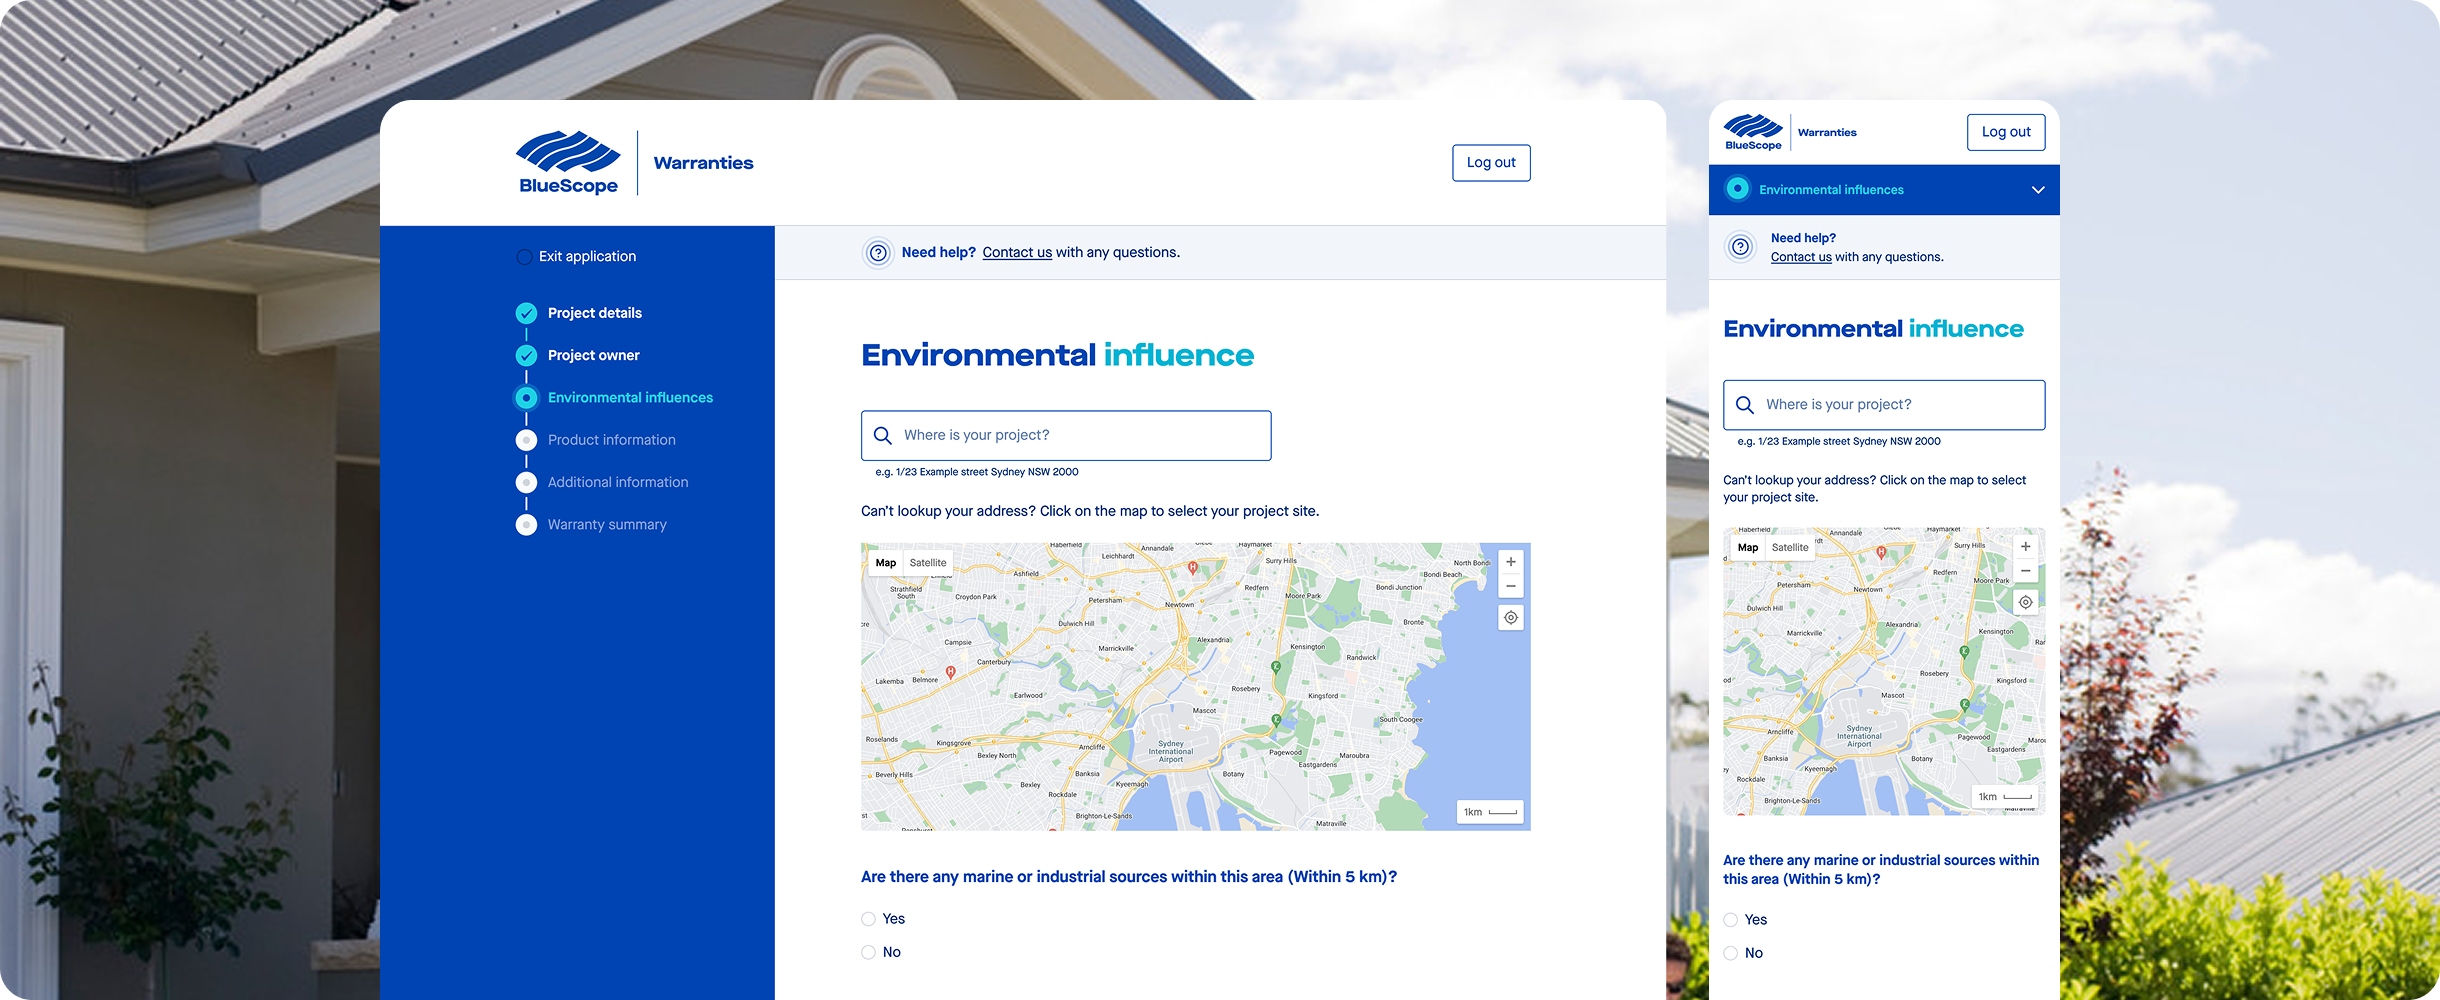Image resolution: width=2440 pixels, height=1000 pixels.
Task: Select No radio button in desktop form
Action: 868,953
